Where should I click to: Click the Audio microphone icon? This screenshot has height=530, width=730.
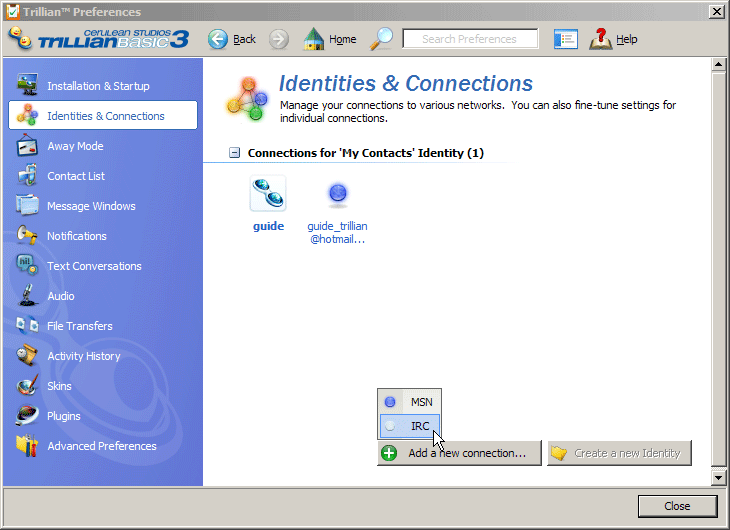(x=28, y=295)
